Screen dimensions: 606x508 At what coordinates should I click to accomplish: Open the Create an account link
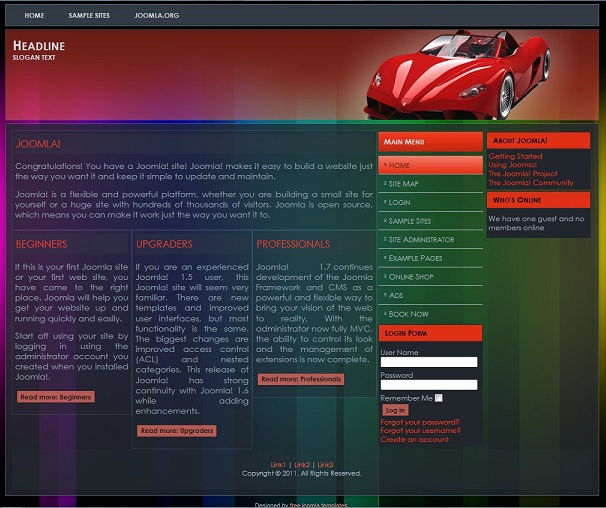pyautogui.click(x=414, y=439)
